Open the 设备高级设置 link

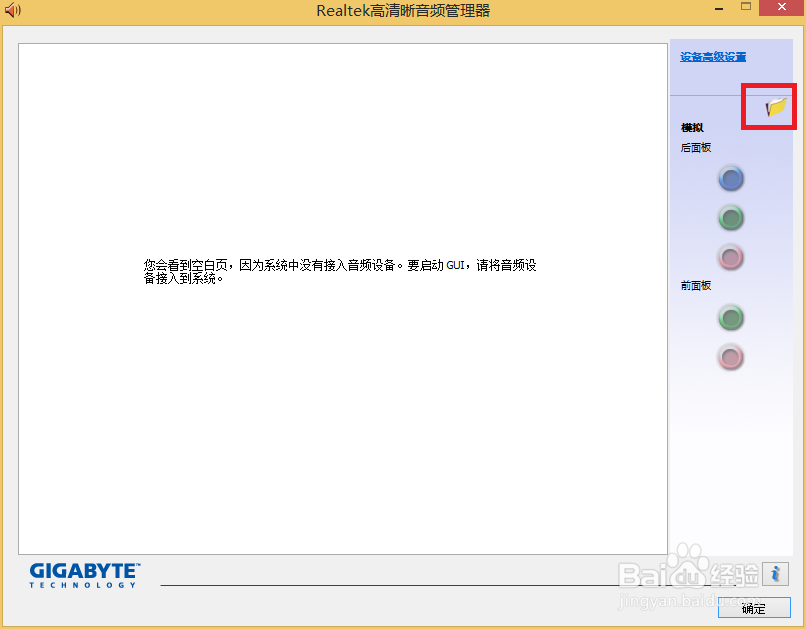(x=713, y=57)
